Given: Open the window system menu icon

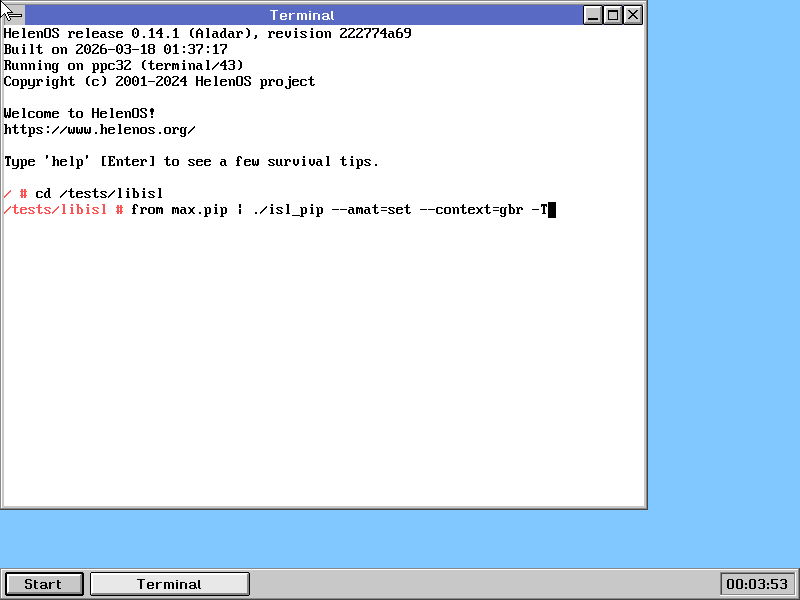Looking at the screenshot, I should 13,15.
